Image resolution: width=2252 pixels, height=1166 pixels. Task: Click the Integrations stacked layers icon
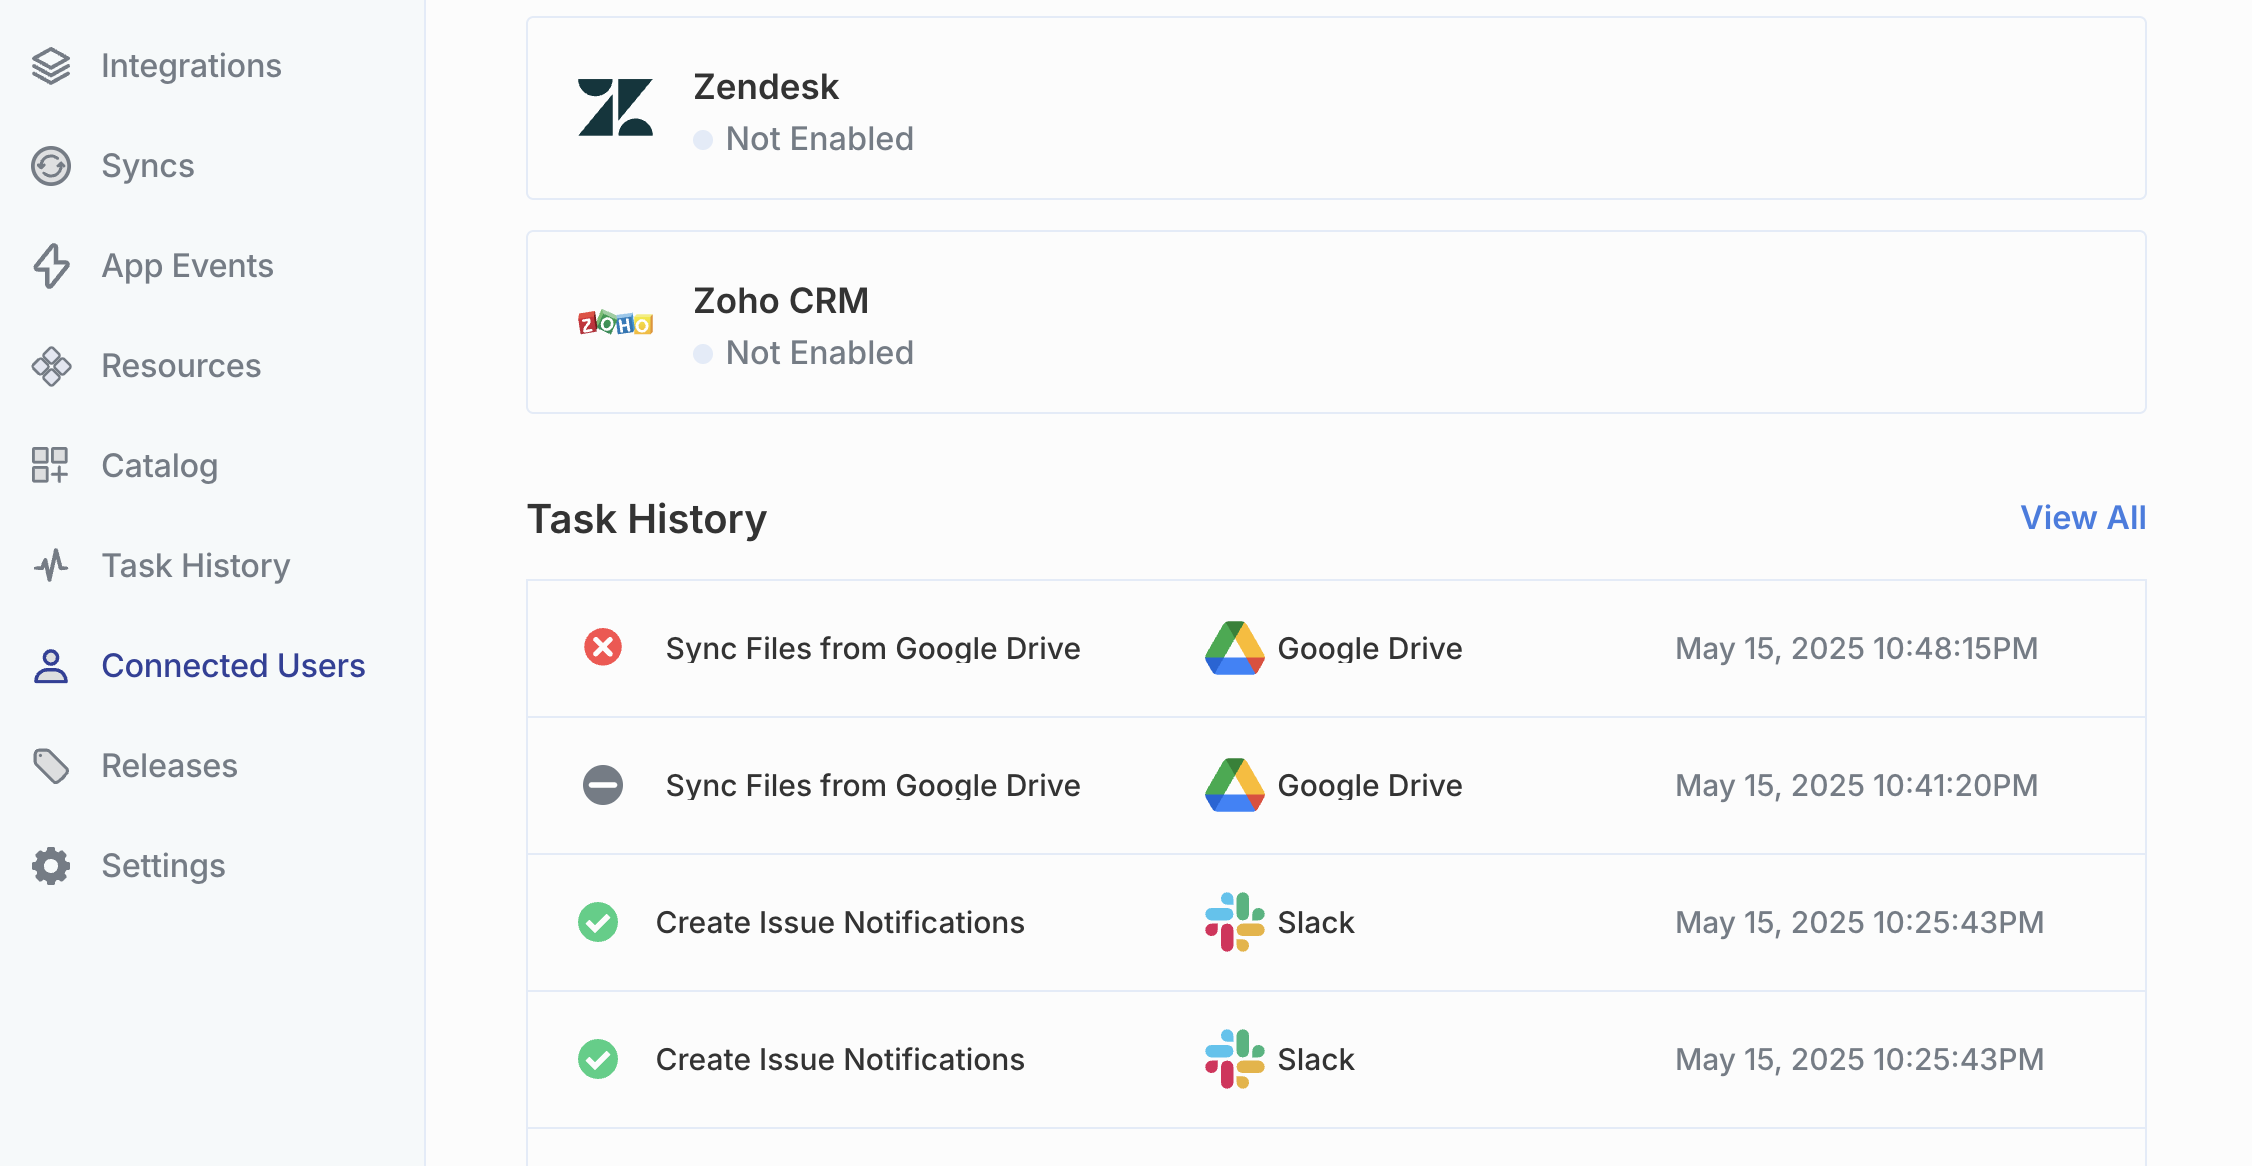pyautogui.click(x=51, y=66)
